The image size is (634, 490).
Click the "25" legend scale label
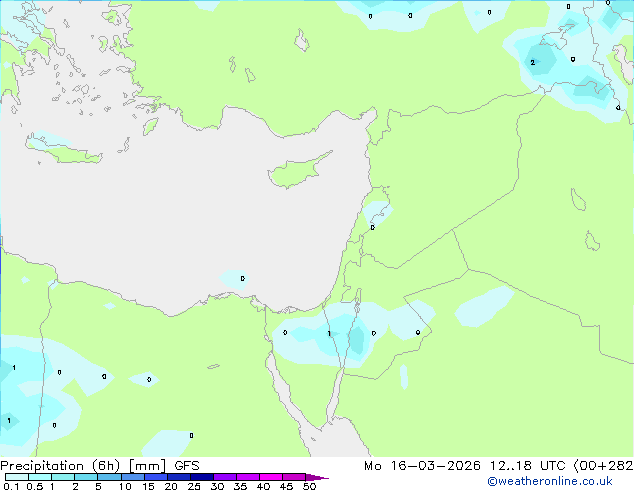pyautogui.click(x=194, y=486)
